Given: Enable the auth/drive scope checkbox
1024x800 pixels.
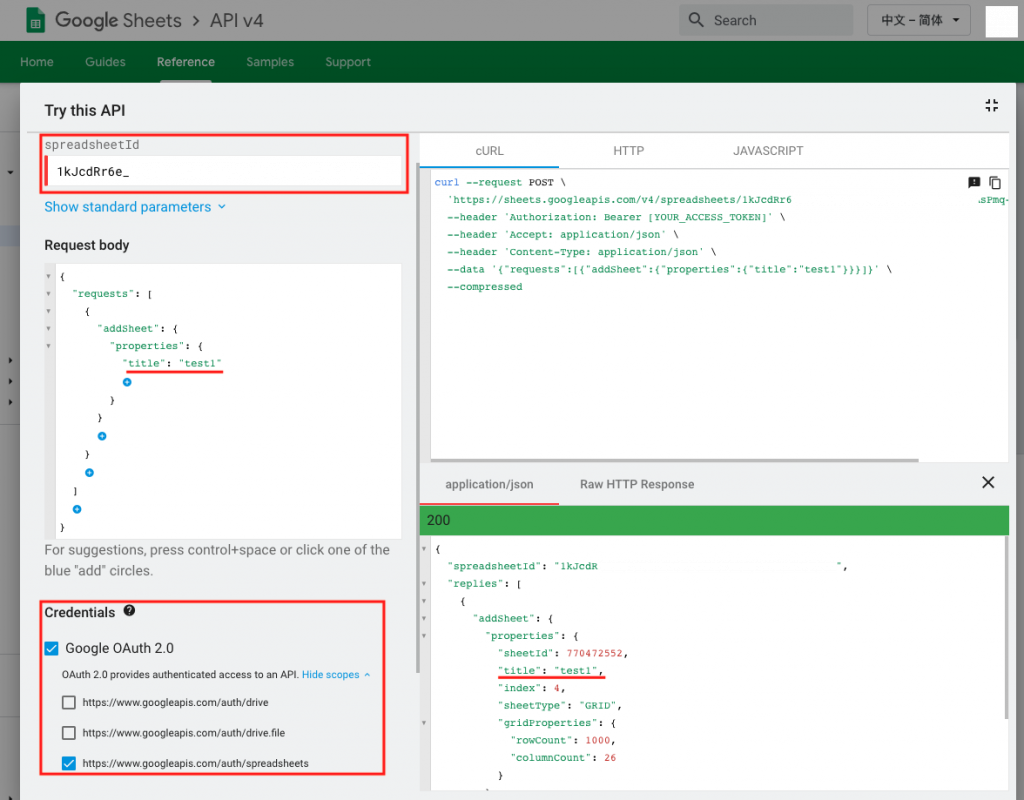Looking at the screenshot, I should tap(69, 703).
